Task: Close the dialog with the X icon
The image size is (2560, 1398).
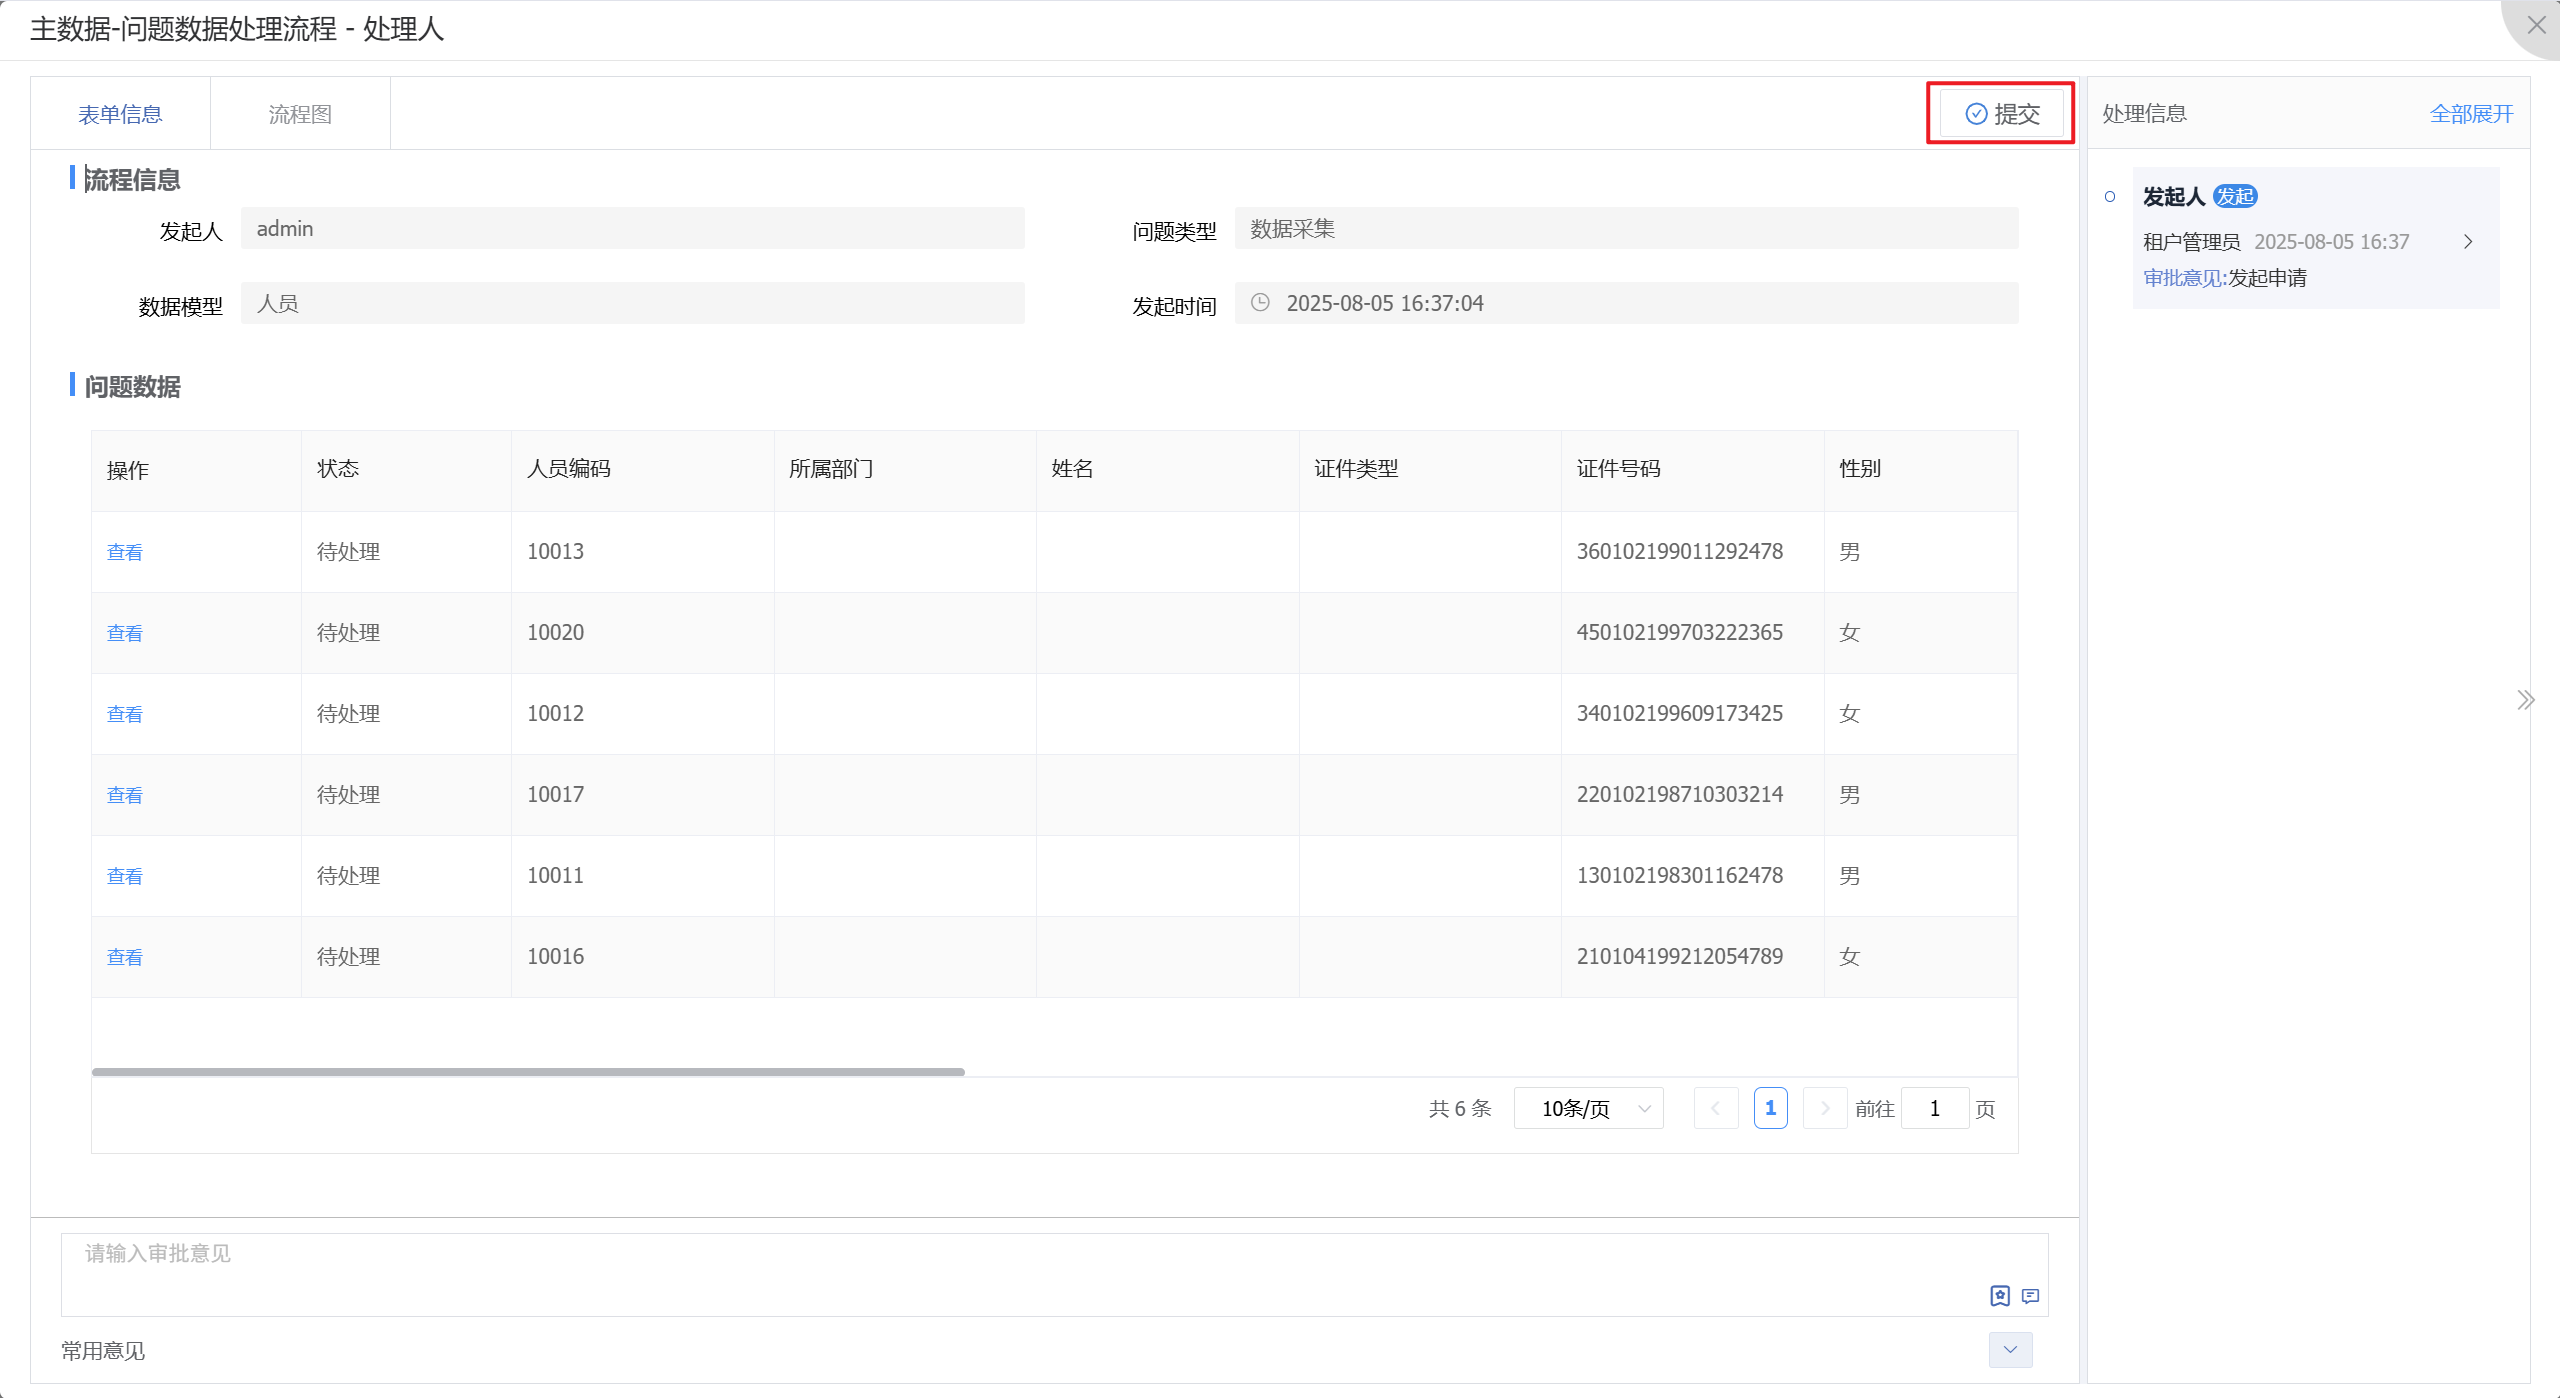Action: (x=2536, y=26)
